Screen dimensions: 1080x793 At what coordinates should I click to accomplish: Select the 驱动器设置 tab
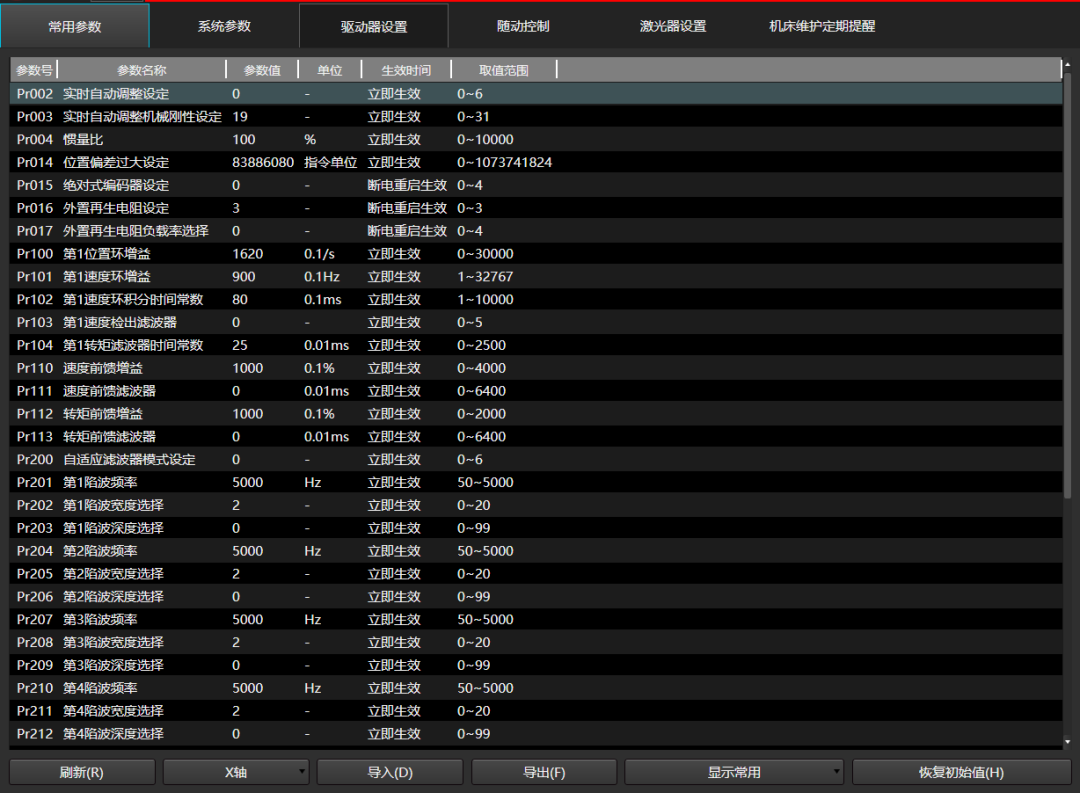(374, 26)
